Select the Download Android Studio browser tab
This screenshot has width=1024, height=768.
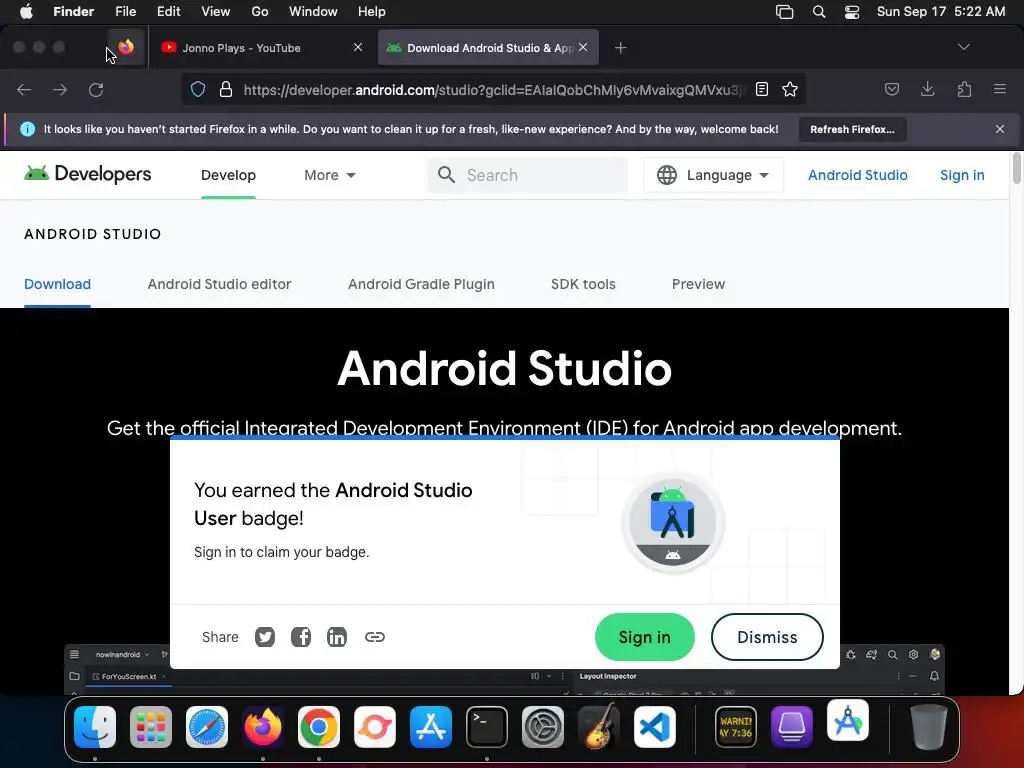click(488, 48)
